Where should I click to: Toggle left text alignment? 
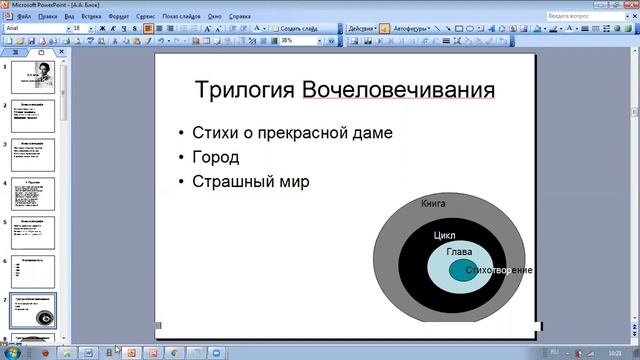(x=148, y=28)
